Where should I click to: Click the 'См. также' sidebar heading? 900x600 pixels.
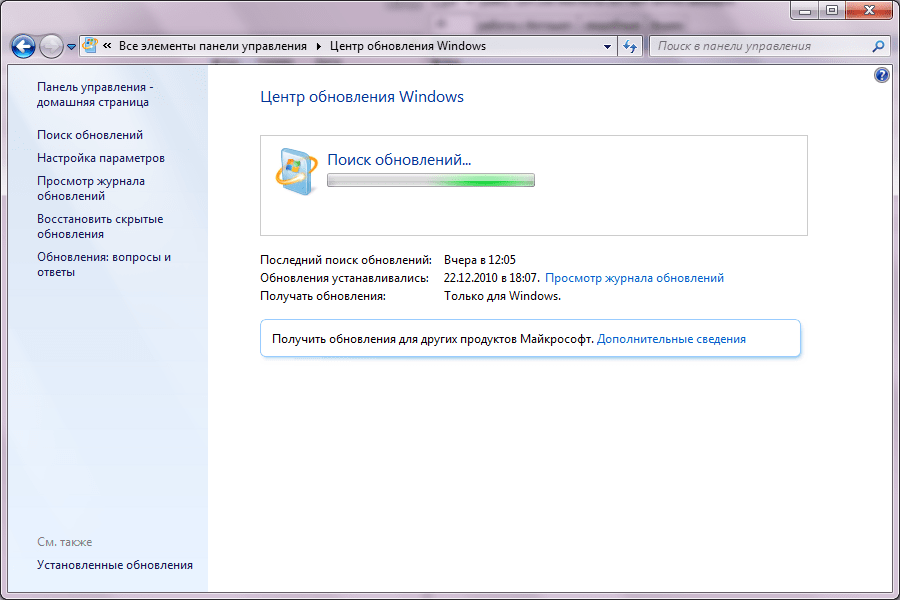click(x=65, y=542)
